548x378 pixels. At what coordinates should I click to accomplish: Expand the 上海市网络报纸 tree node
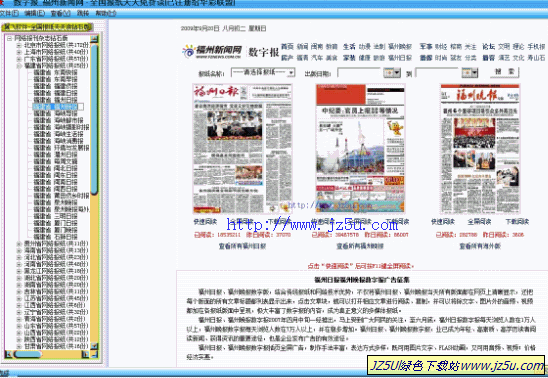click(x=19, y=52)
